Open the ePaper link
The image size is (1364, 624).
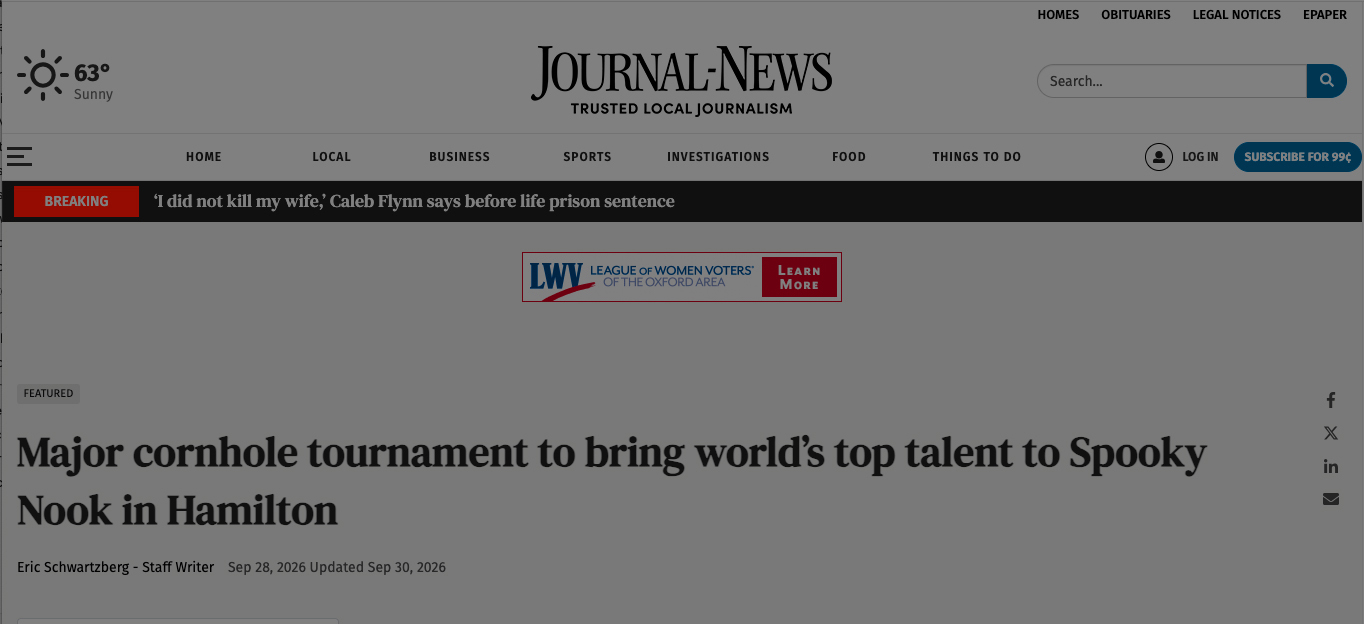point(1325,15)
